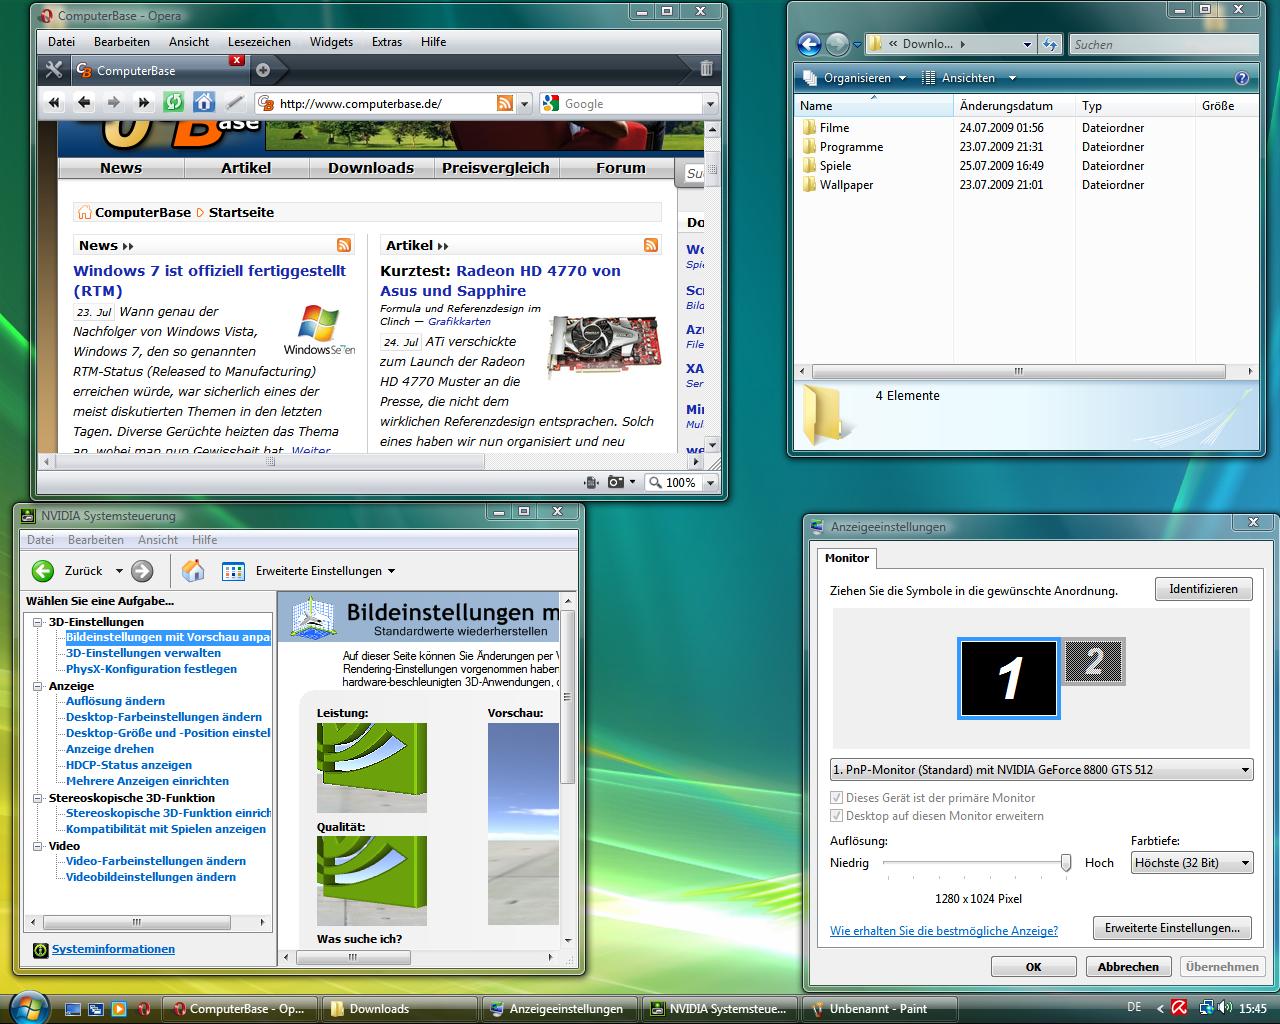Select monitor 2 in display settings

click(x=1094, y=661)
